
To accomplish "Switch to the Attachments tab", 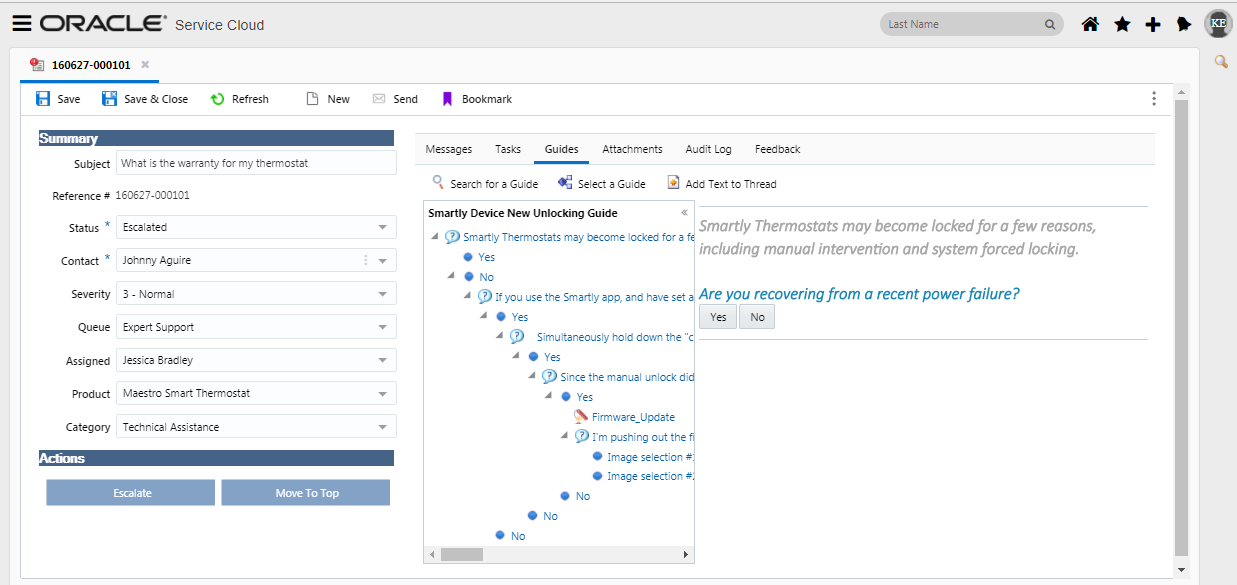I will (x=632, y=148).
